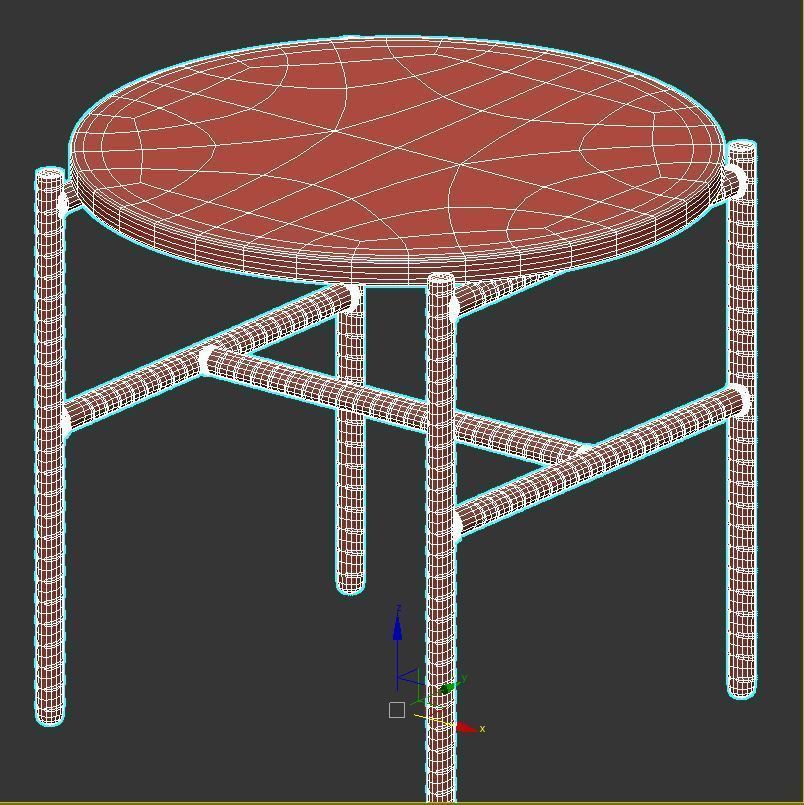Click the Z label on the blue axis
This screenshot has width=804, height=805.
pos(399,608)
